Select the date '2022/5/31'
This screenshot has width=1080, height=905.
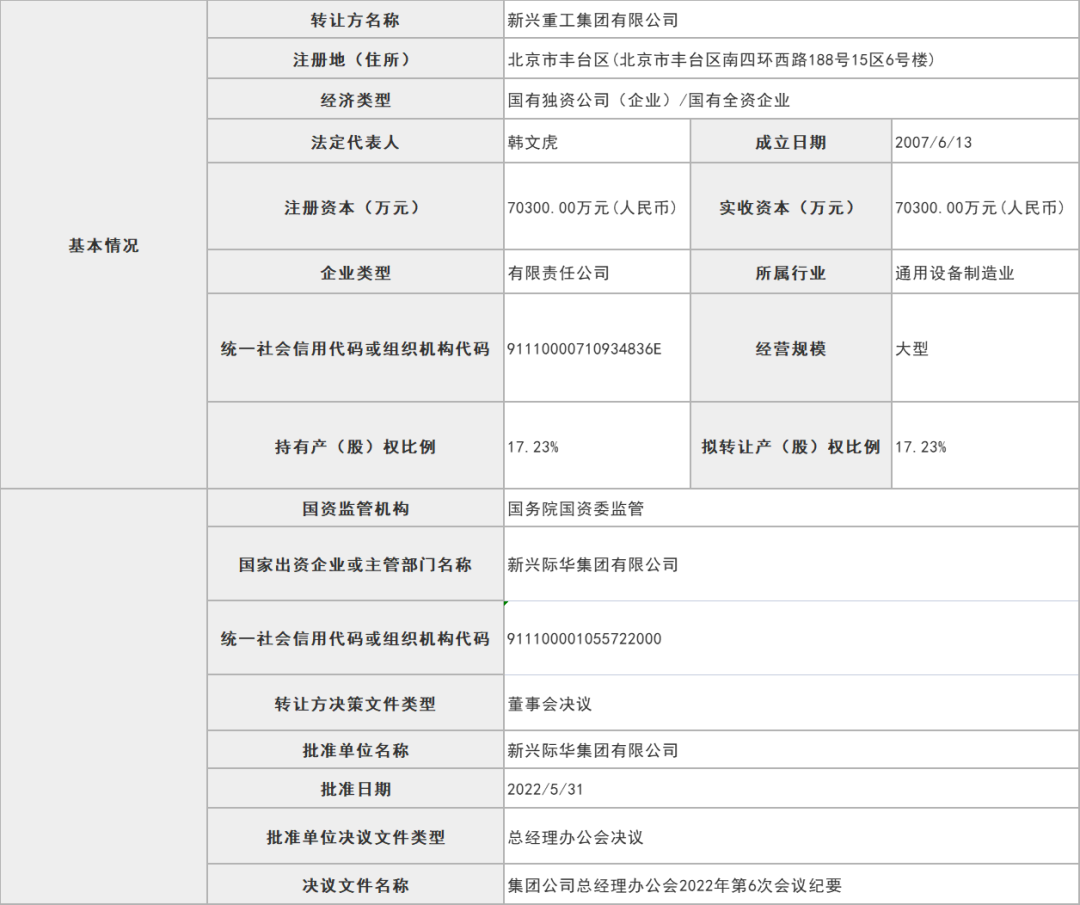[x=546, y=789]
